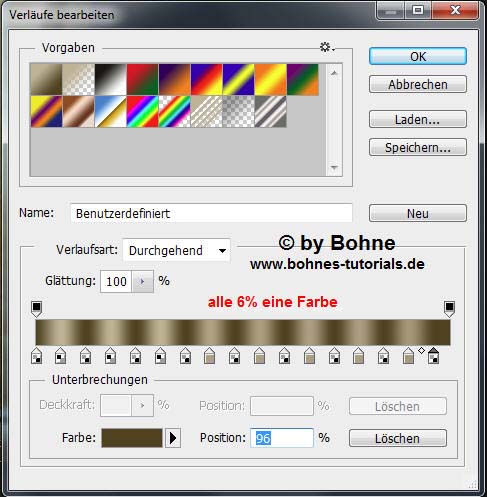Click the left opacity stop above gradient
The height and width of the screenshot is (497, 487).
36,309
